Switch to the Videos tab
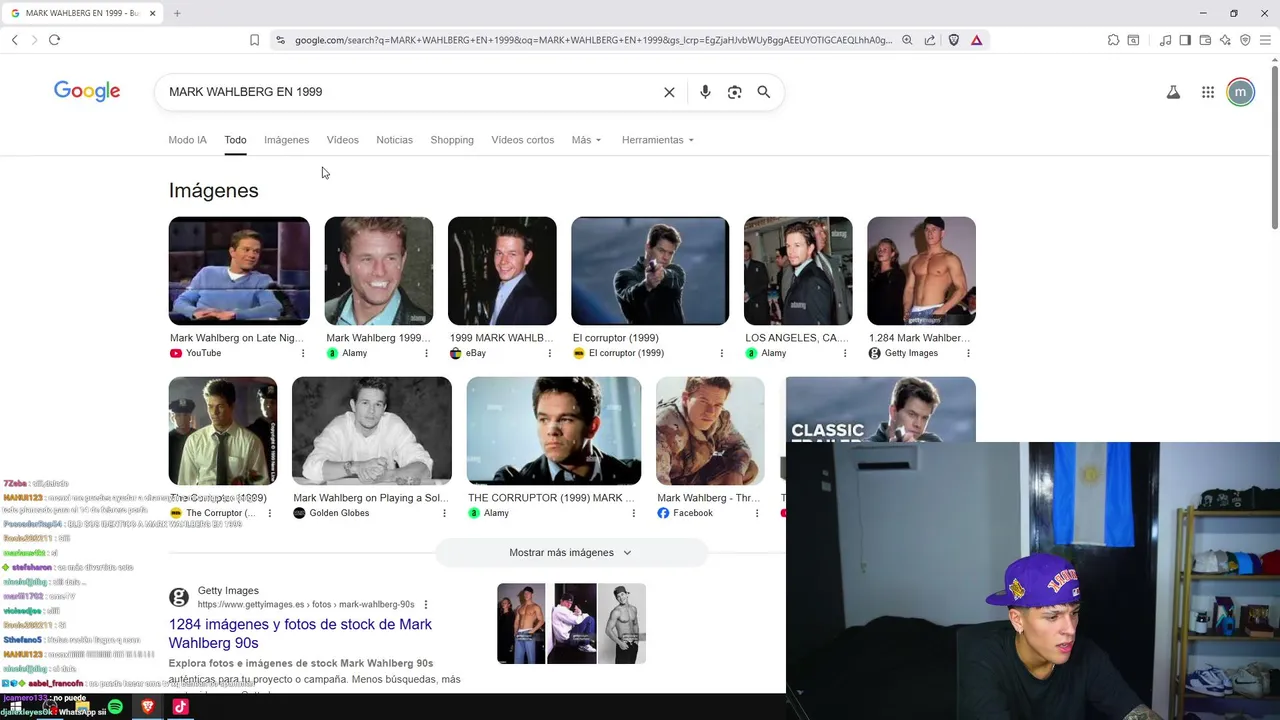 (x=343, y=140)
